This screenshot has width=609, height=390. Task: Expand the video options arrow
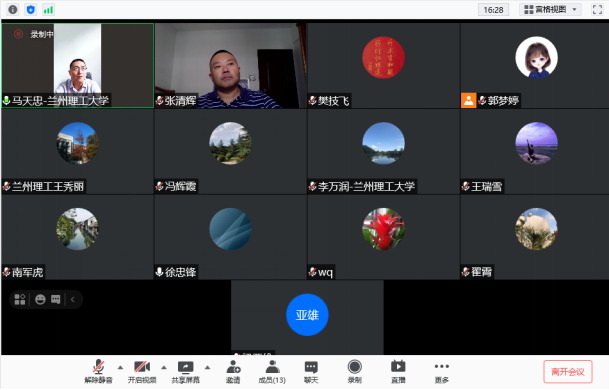pos(164,367)
